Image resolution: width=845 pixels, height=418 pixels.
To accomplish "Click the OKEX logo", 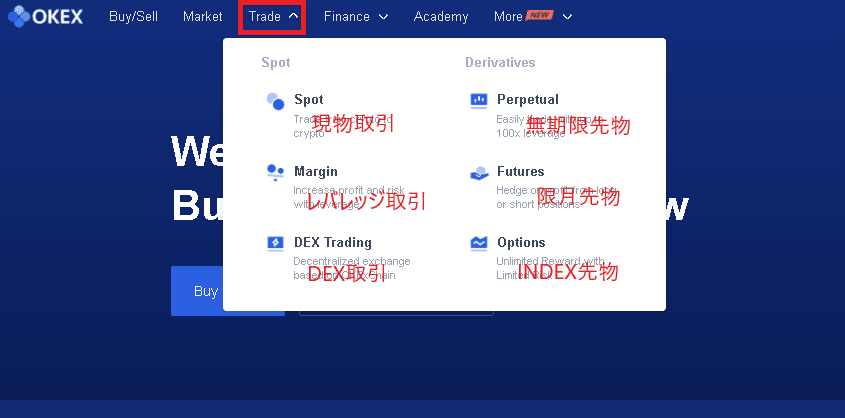I will pyautogui.click(x=45, y=16).
